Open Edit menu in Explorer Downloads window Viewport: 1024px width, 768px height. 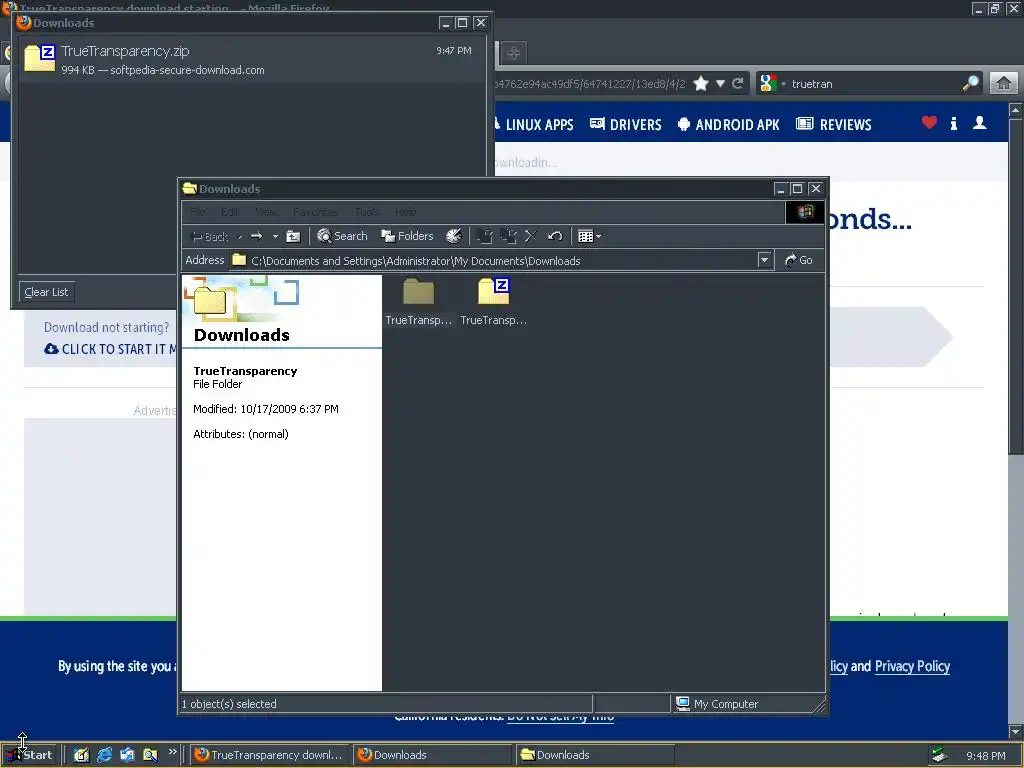point(230,212)
